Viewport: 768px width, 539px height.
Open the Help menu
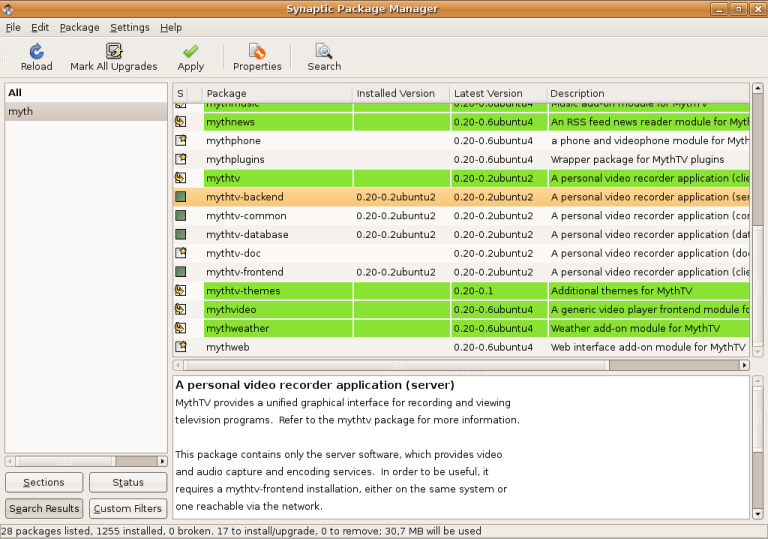171,27
